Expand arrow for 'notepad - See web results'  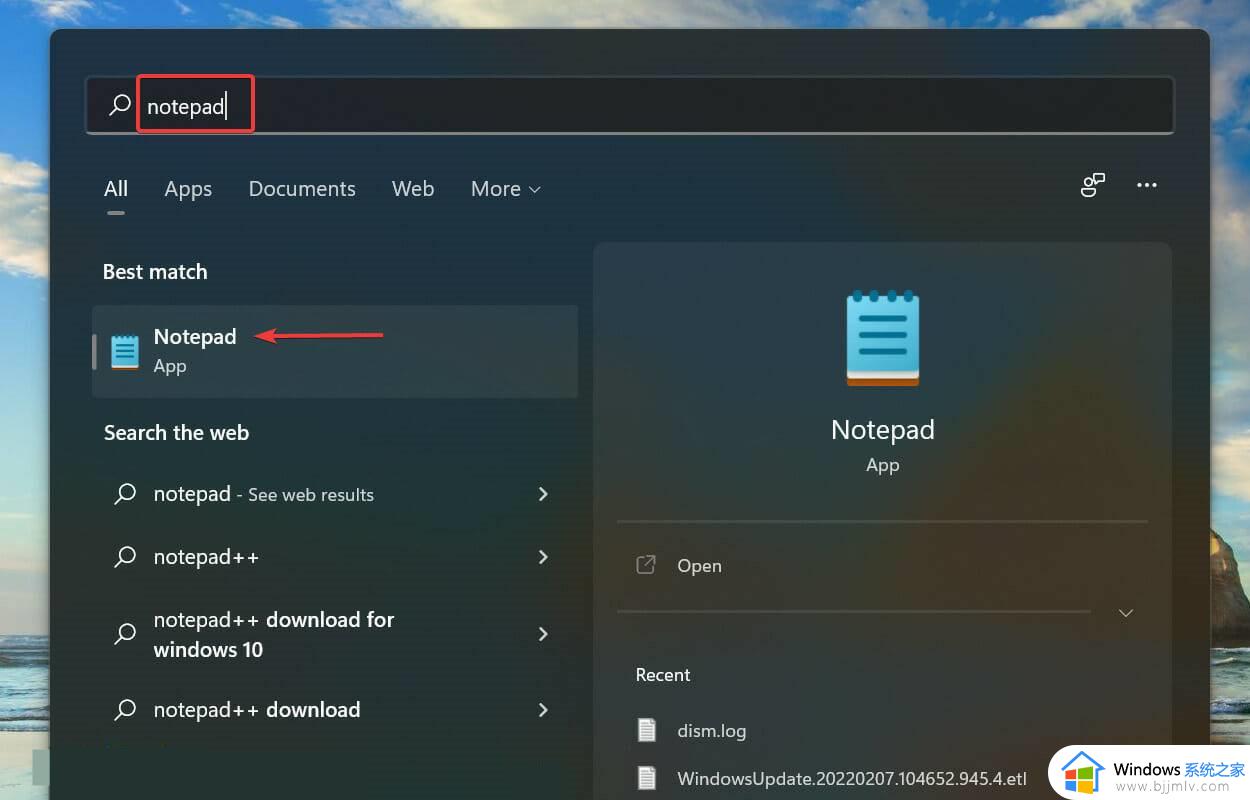pos(543,494)
